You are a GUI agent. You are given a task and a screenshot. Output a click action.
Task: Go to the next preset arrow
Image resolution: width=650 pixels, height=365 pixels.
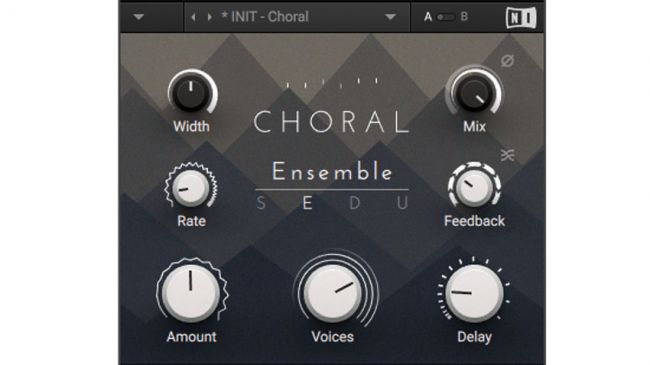(209, 17)
